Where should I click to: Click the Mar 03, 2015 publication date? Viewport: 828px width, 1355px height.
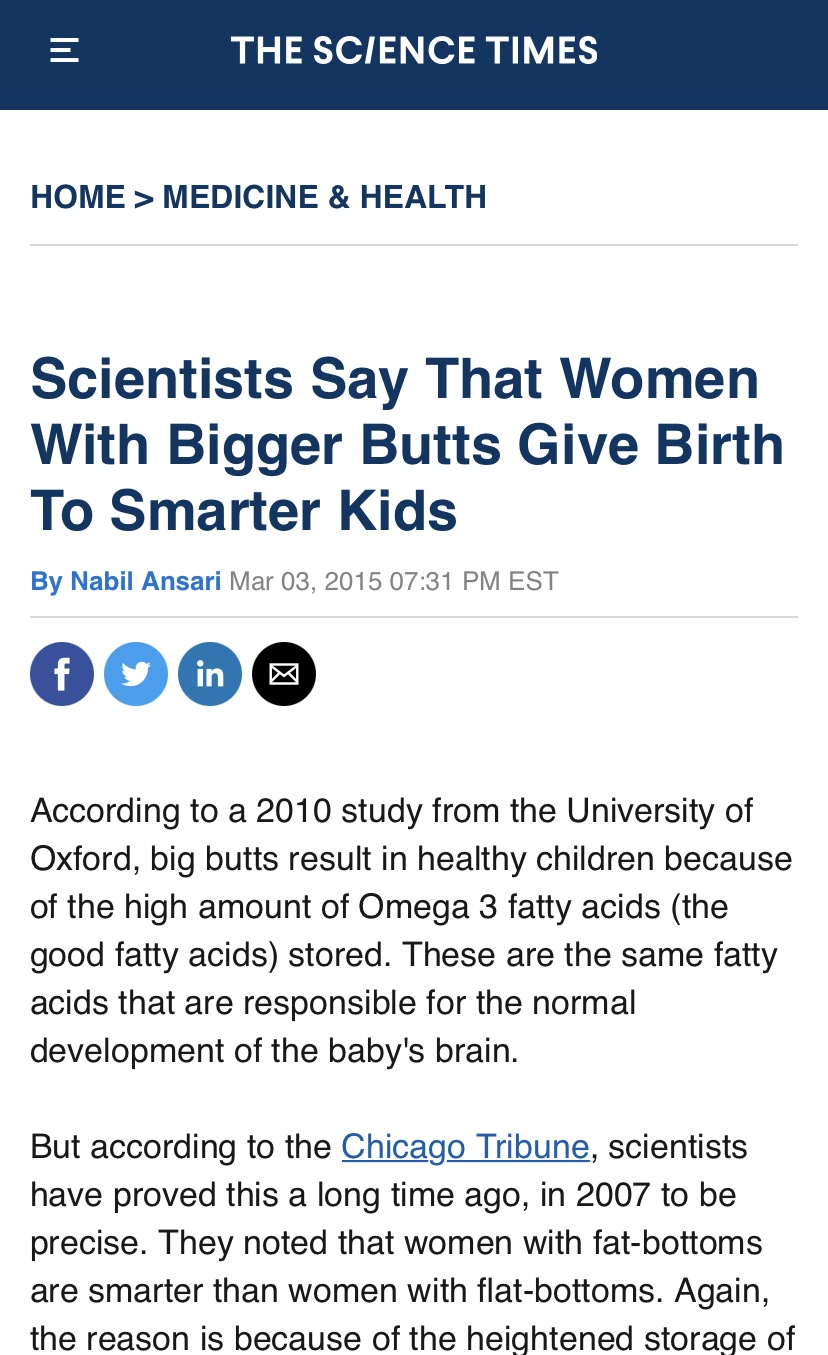[x=306, y=581]
